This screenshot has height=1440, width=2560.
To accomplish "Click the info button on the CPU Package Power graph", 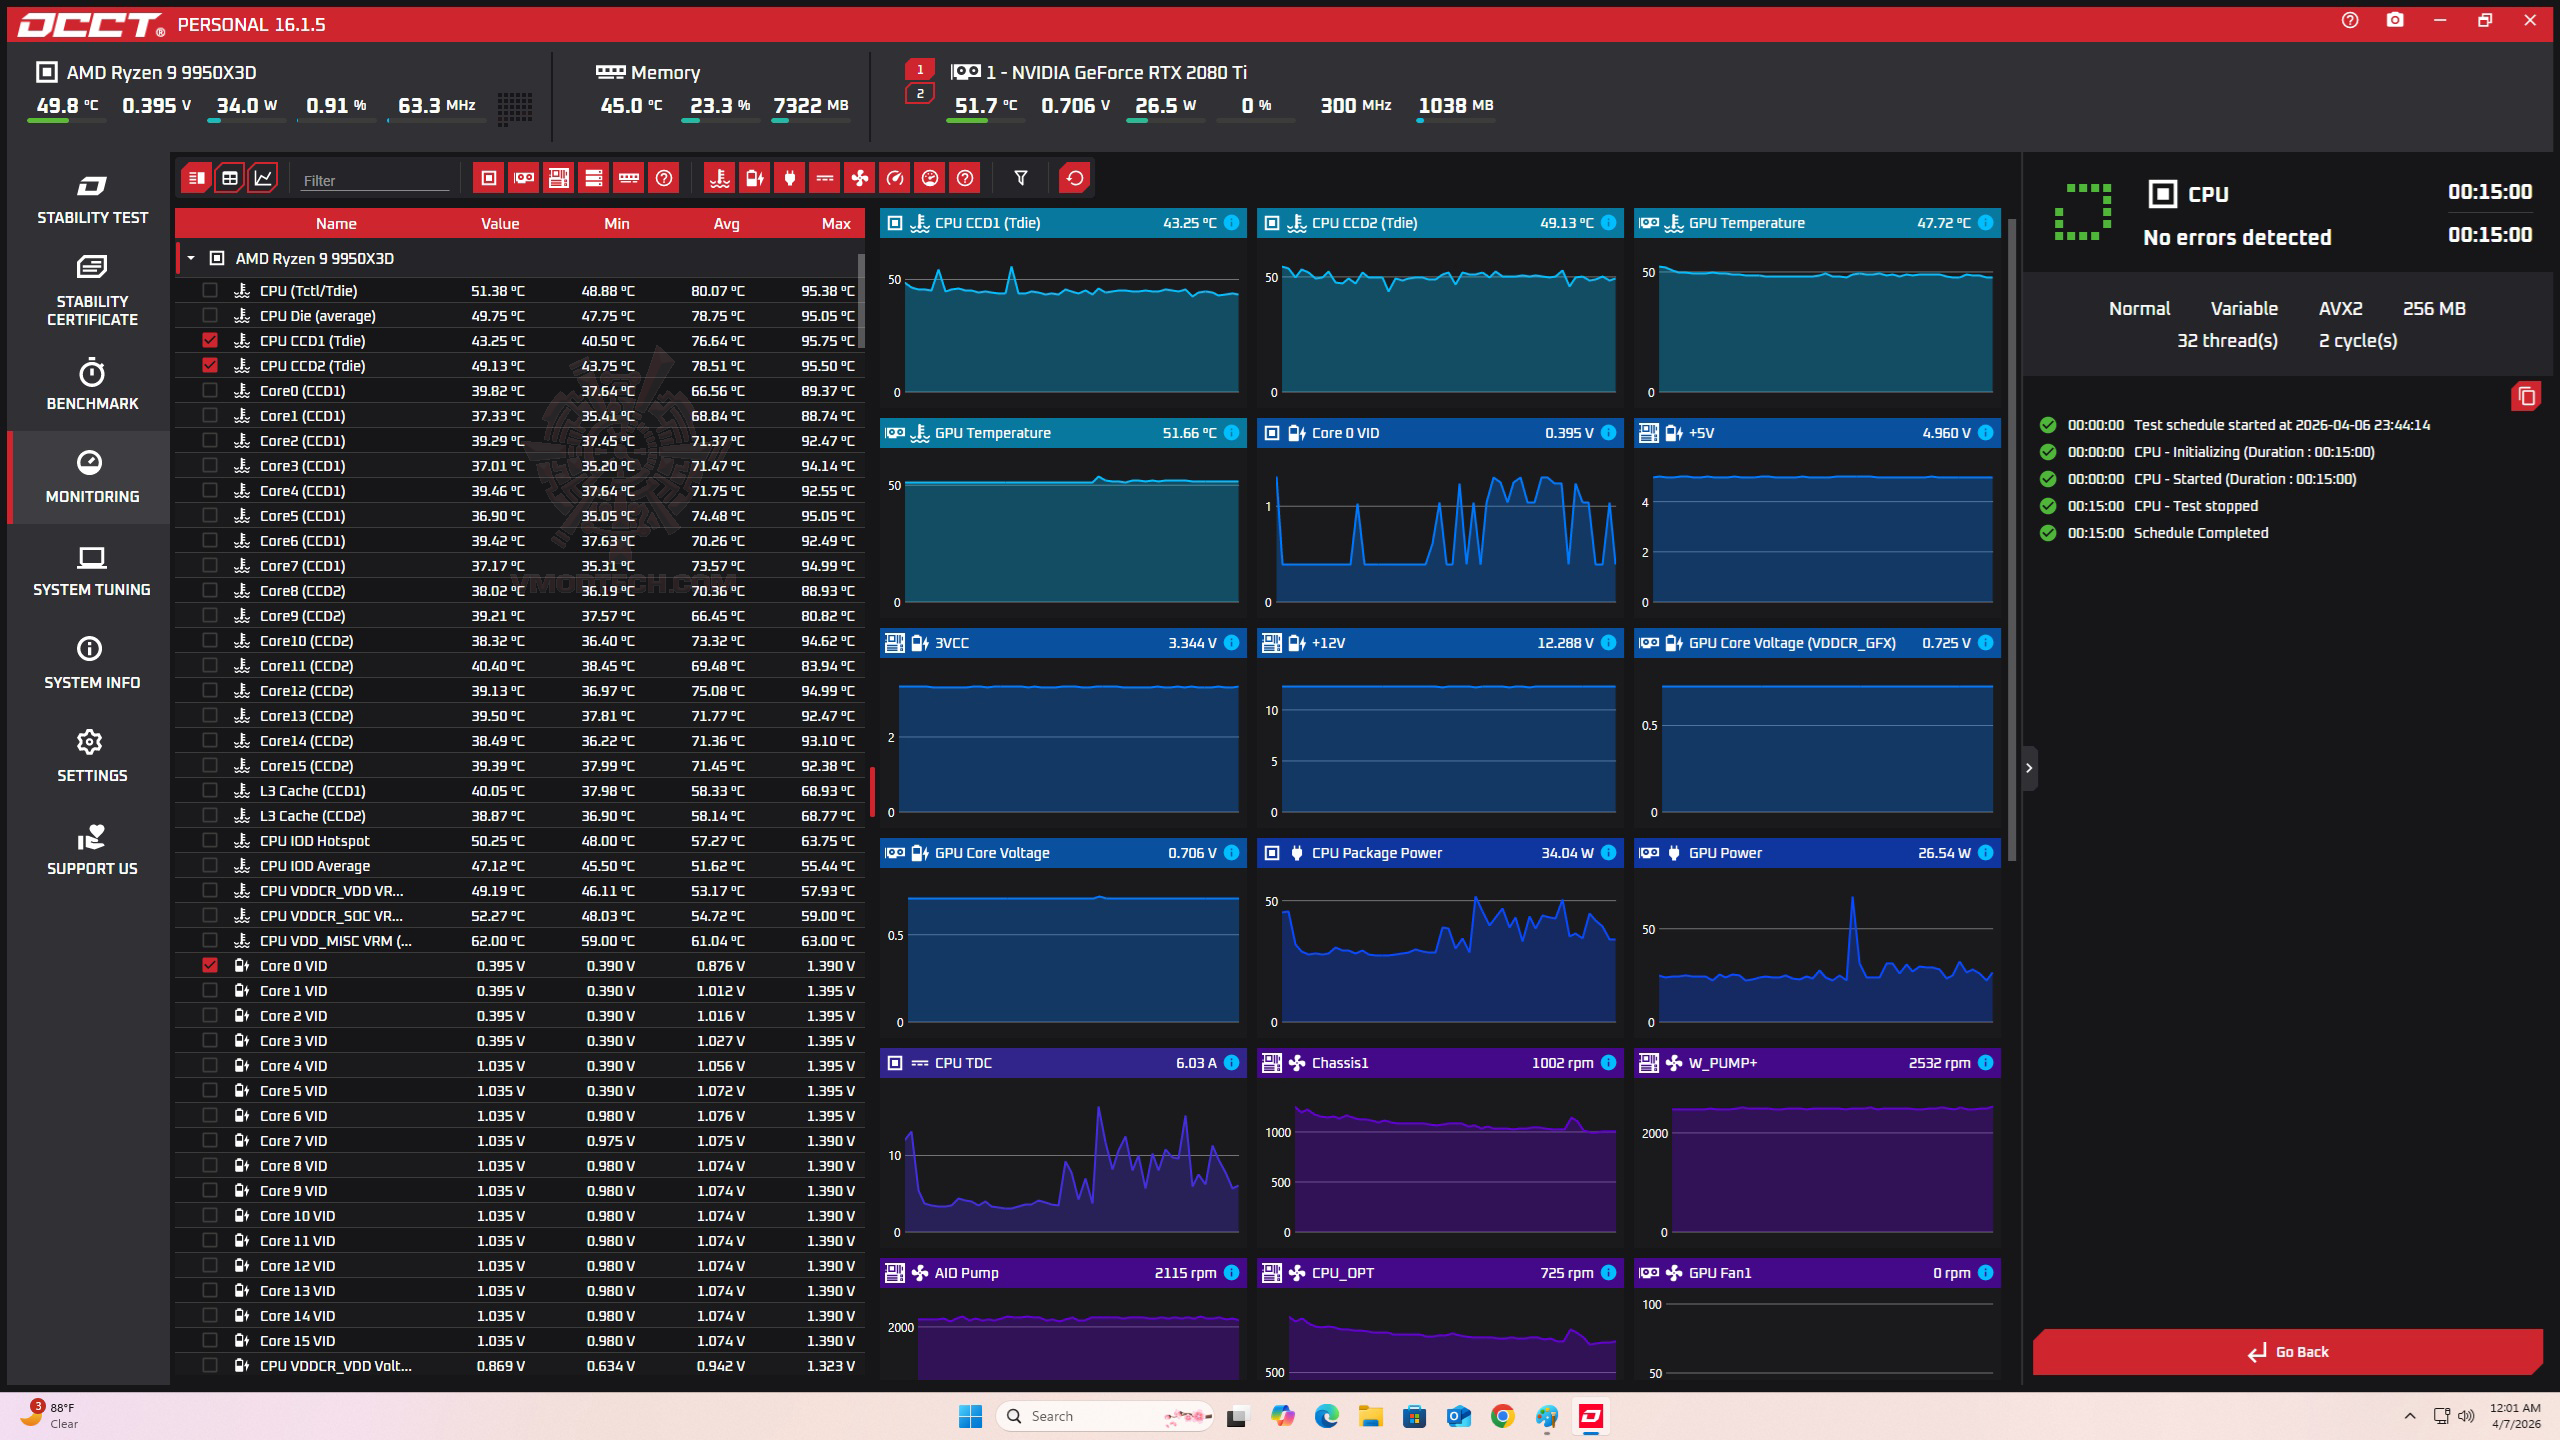I will pyautogui.click(x=1608, y=853).
